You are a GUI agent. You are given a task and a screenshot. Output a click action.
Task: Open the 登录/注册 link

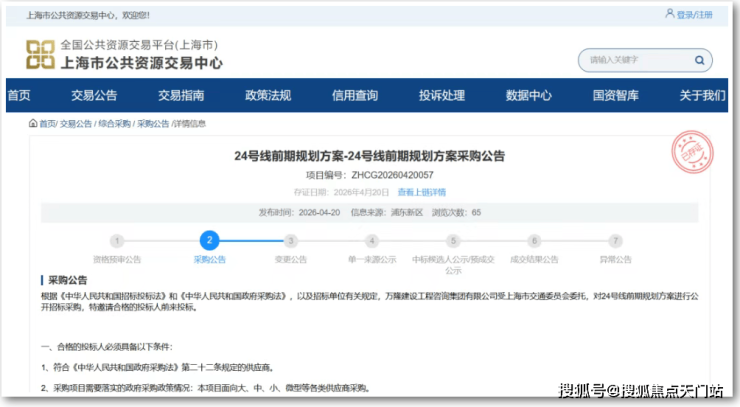pyautogui.click(x=694, y=15)
